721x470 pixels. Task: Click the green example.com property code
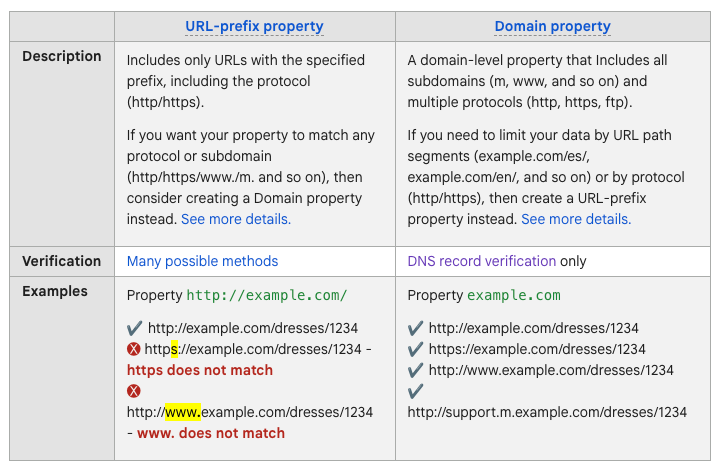(x=514, y=295)
